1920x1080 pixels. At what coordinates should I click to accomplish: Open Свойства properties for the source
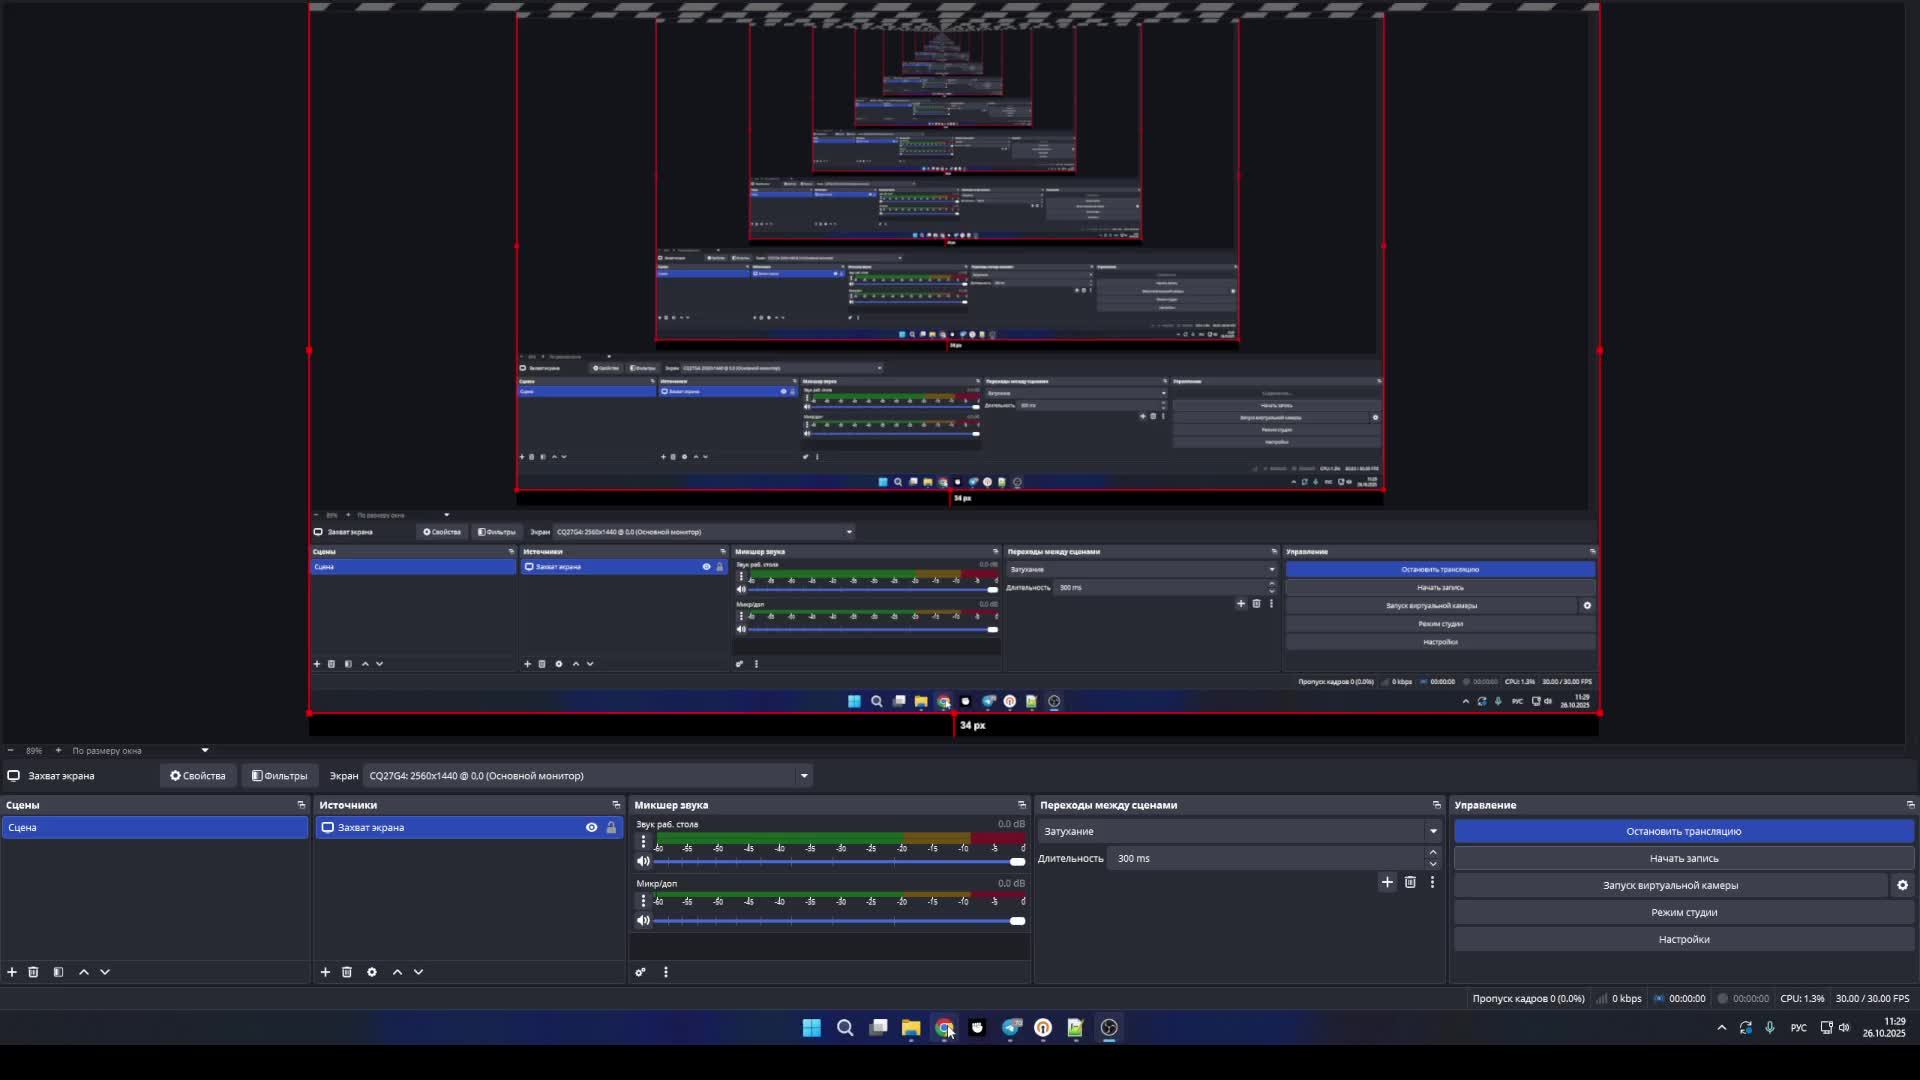[x=197, y=776]
